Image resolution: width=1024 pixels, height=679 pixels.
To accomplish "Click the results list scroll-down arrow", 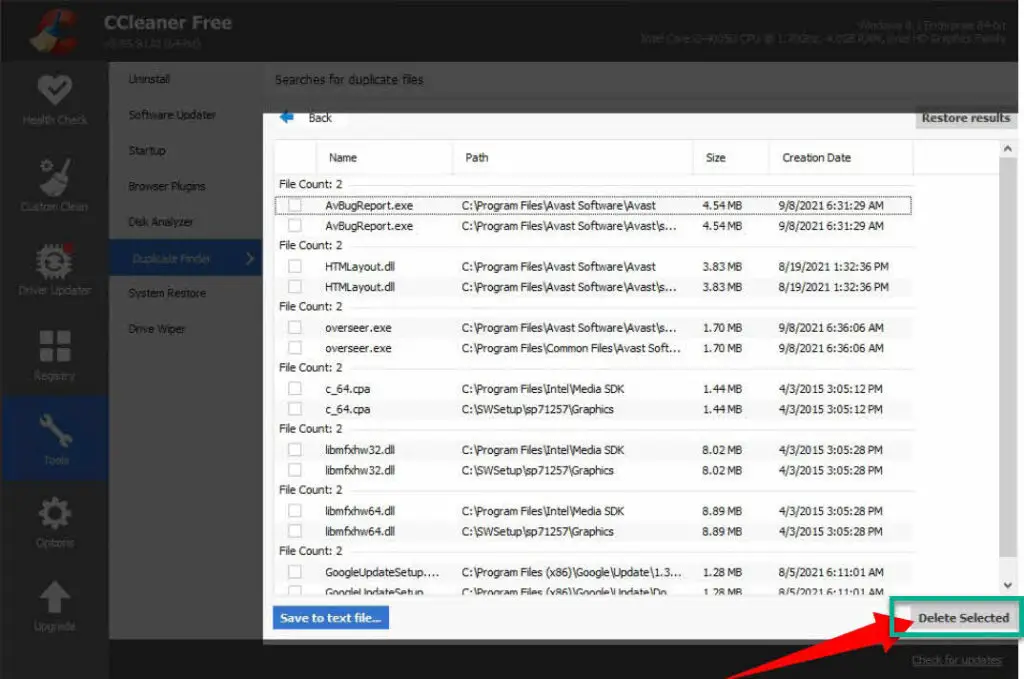I will point(1008,585).
